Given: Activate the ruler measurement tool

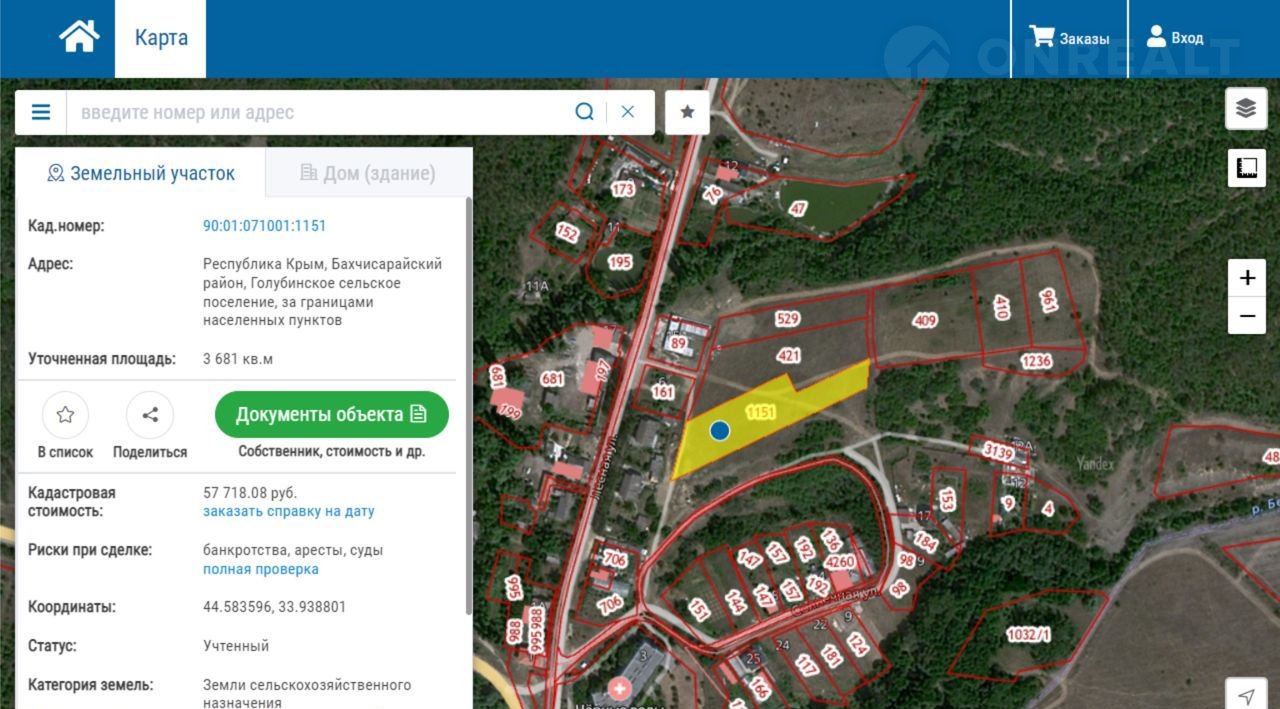Looking at the screenshot, I should 1246,168.
